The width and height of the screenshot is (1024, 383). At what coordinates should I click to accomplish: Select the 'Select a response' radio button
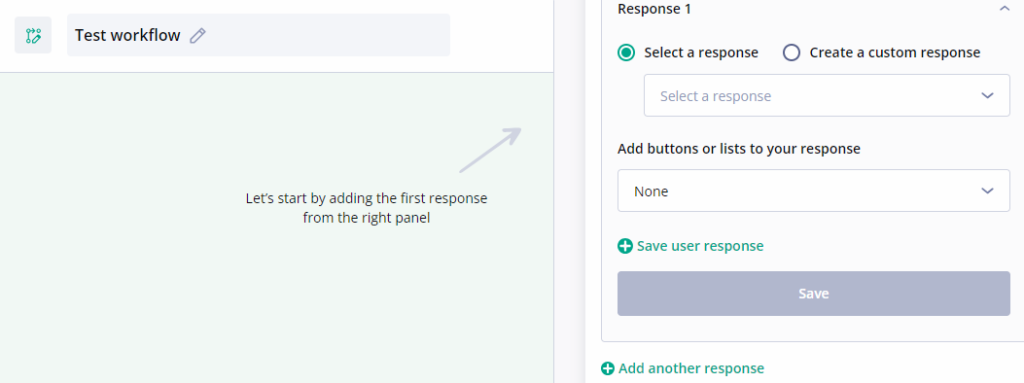point(626,53)
